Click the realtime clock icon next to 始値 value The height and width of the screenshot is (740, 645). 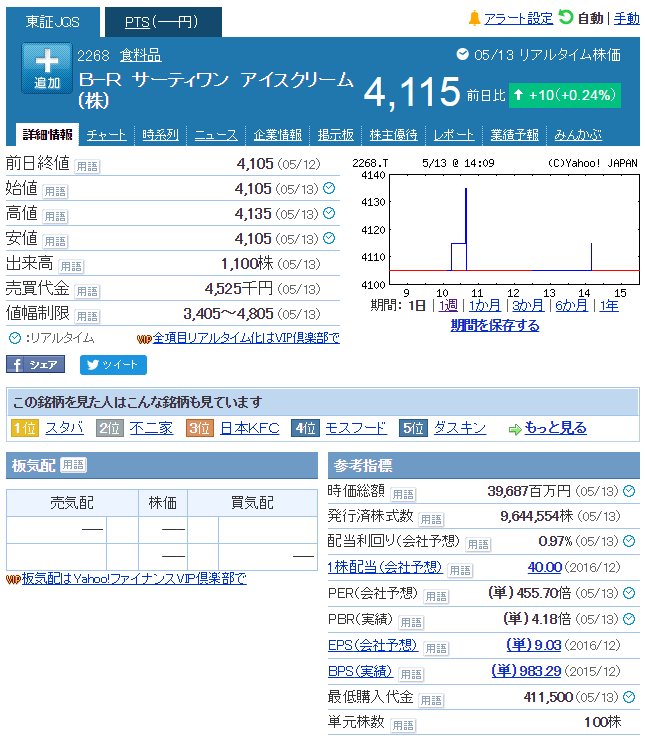[329, 188]
